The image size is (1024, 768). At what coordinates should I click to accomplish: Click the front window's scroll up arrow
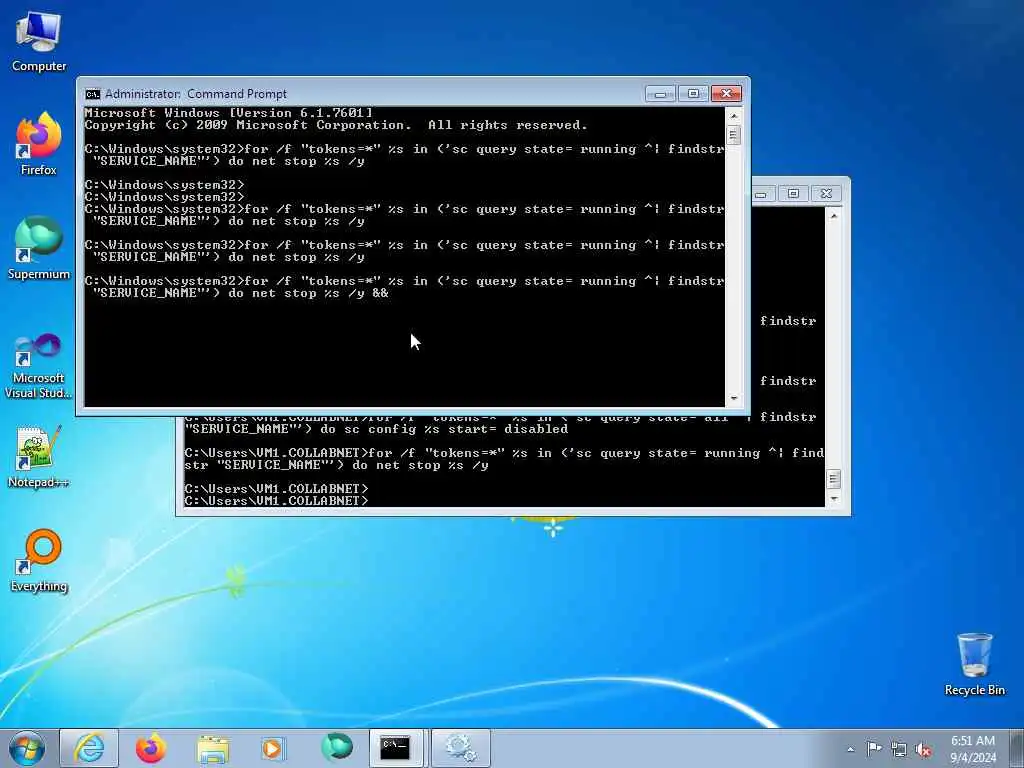click(x=733, y=116)
